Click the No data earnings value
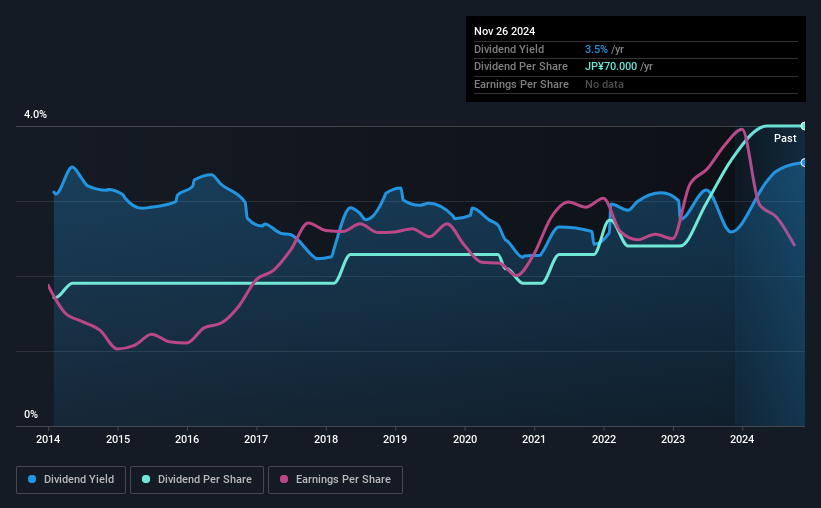The height and width of the screenshot is (508, 821). tap(604, 84)
